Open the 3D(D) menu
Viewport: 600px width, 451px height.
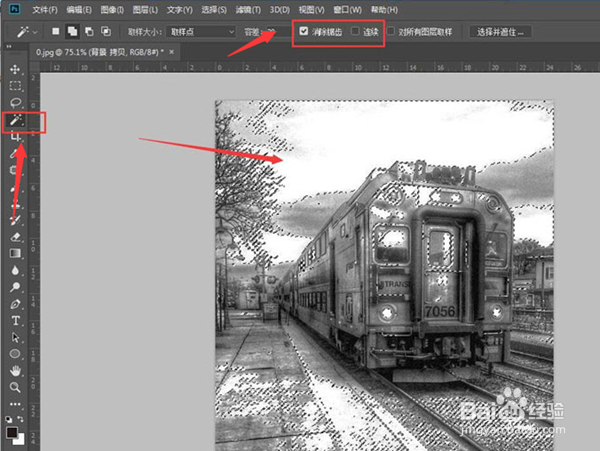point(279,10)
